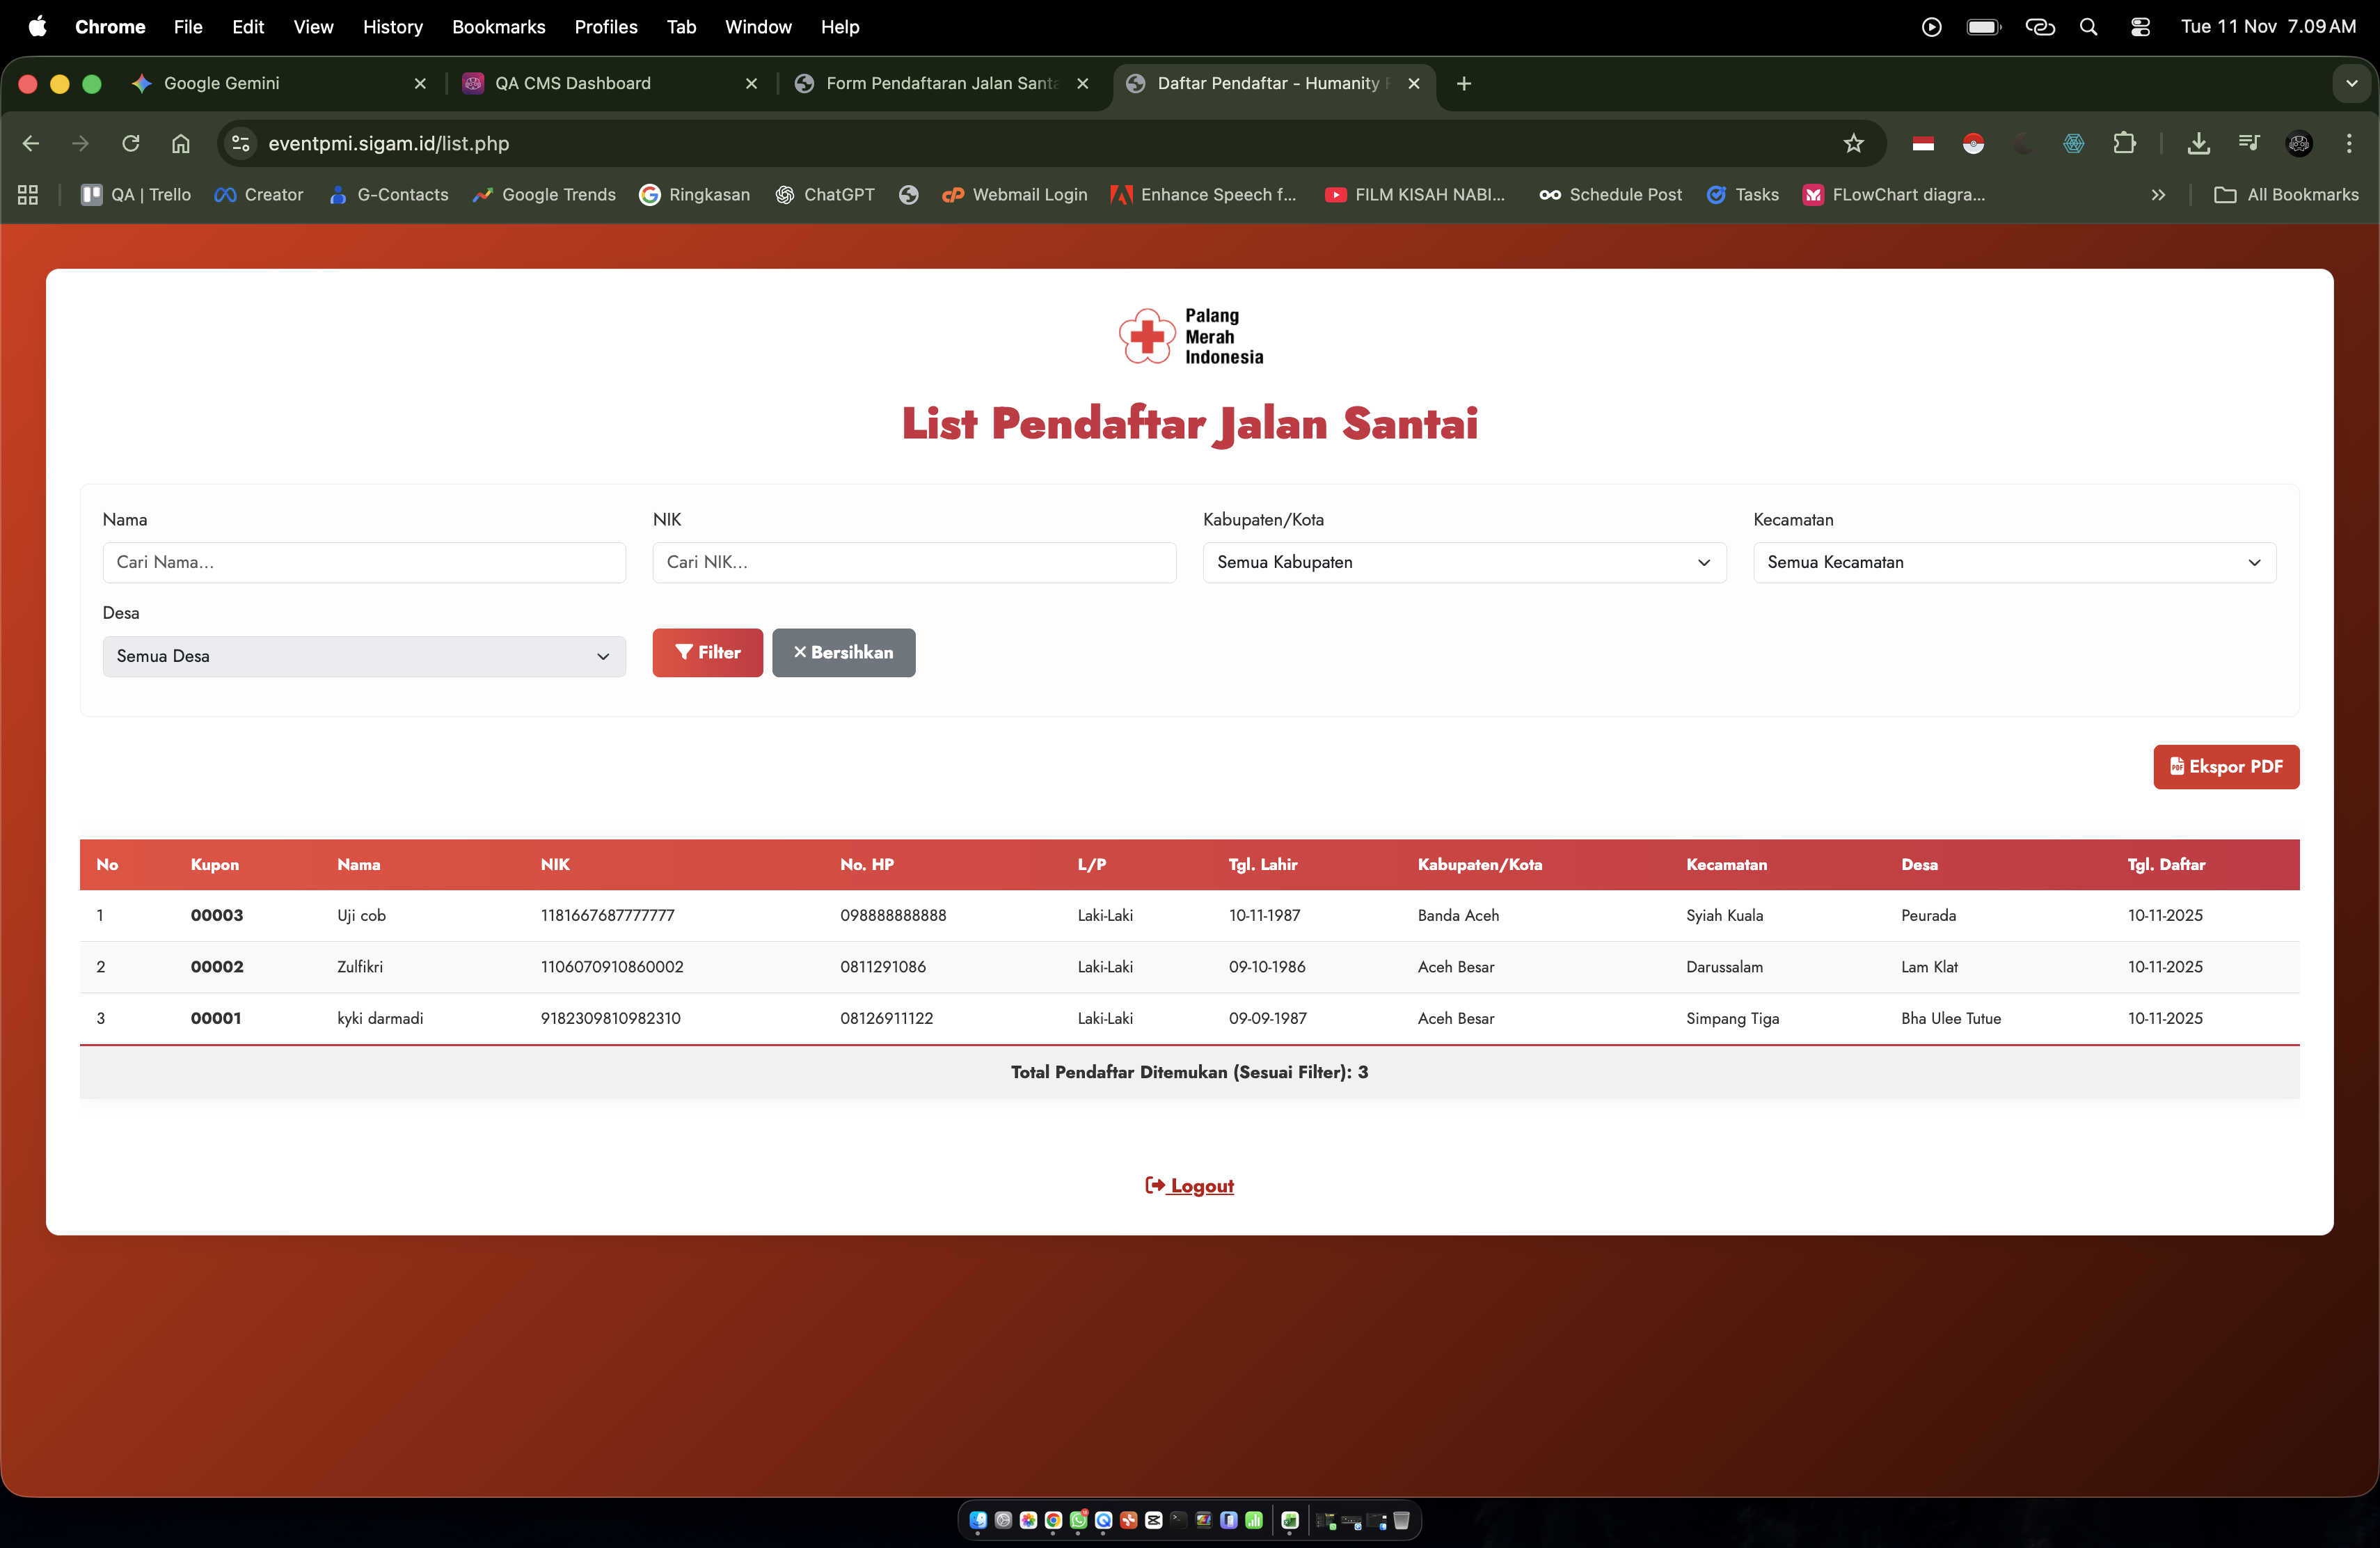Click the home icon in the toolbar
This screenshot has width=2380, height=1548.
180,143
